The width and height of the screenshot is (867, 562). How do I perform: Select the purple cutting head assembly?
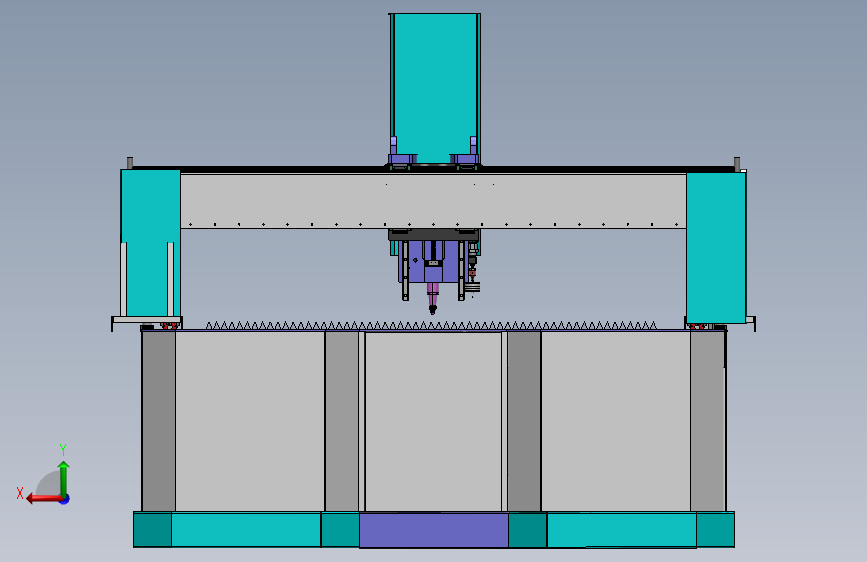coord(433,261)
